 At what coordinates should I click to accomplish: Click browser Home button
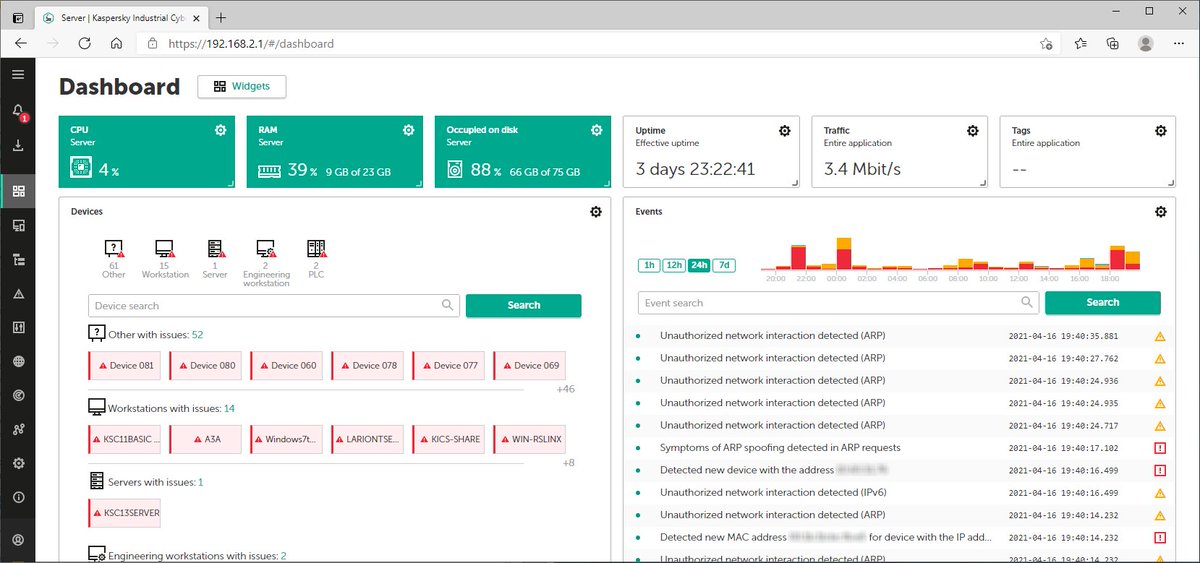coord(117,44)
